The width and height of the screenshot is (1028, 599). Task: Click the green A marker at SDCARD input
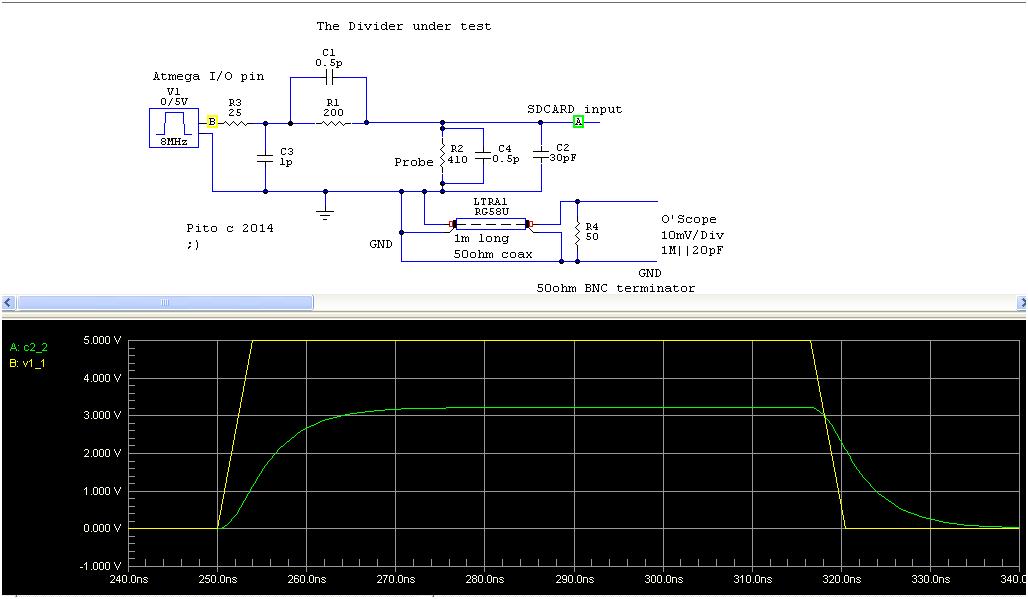click(578, 120)
